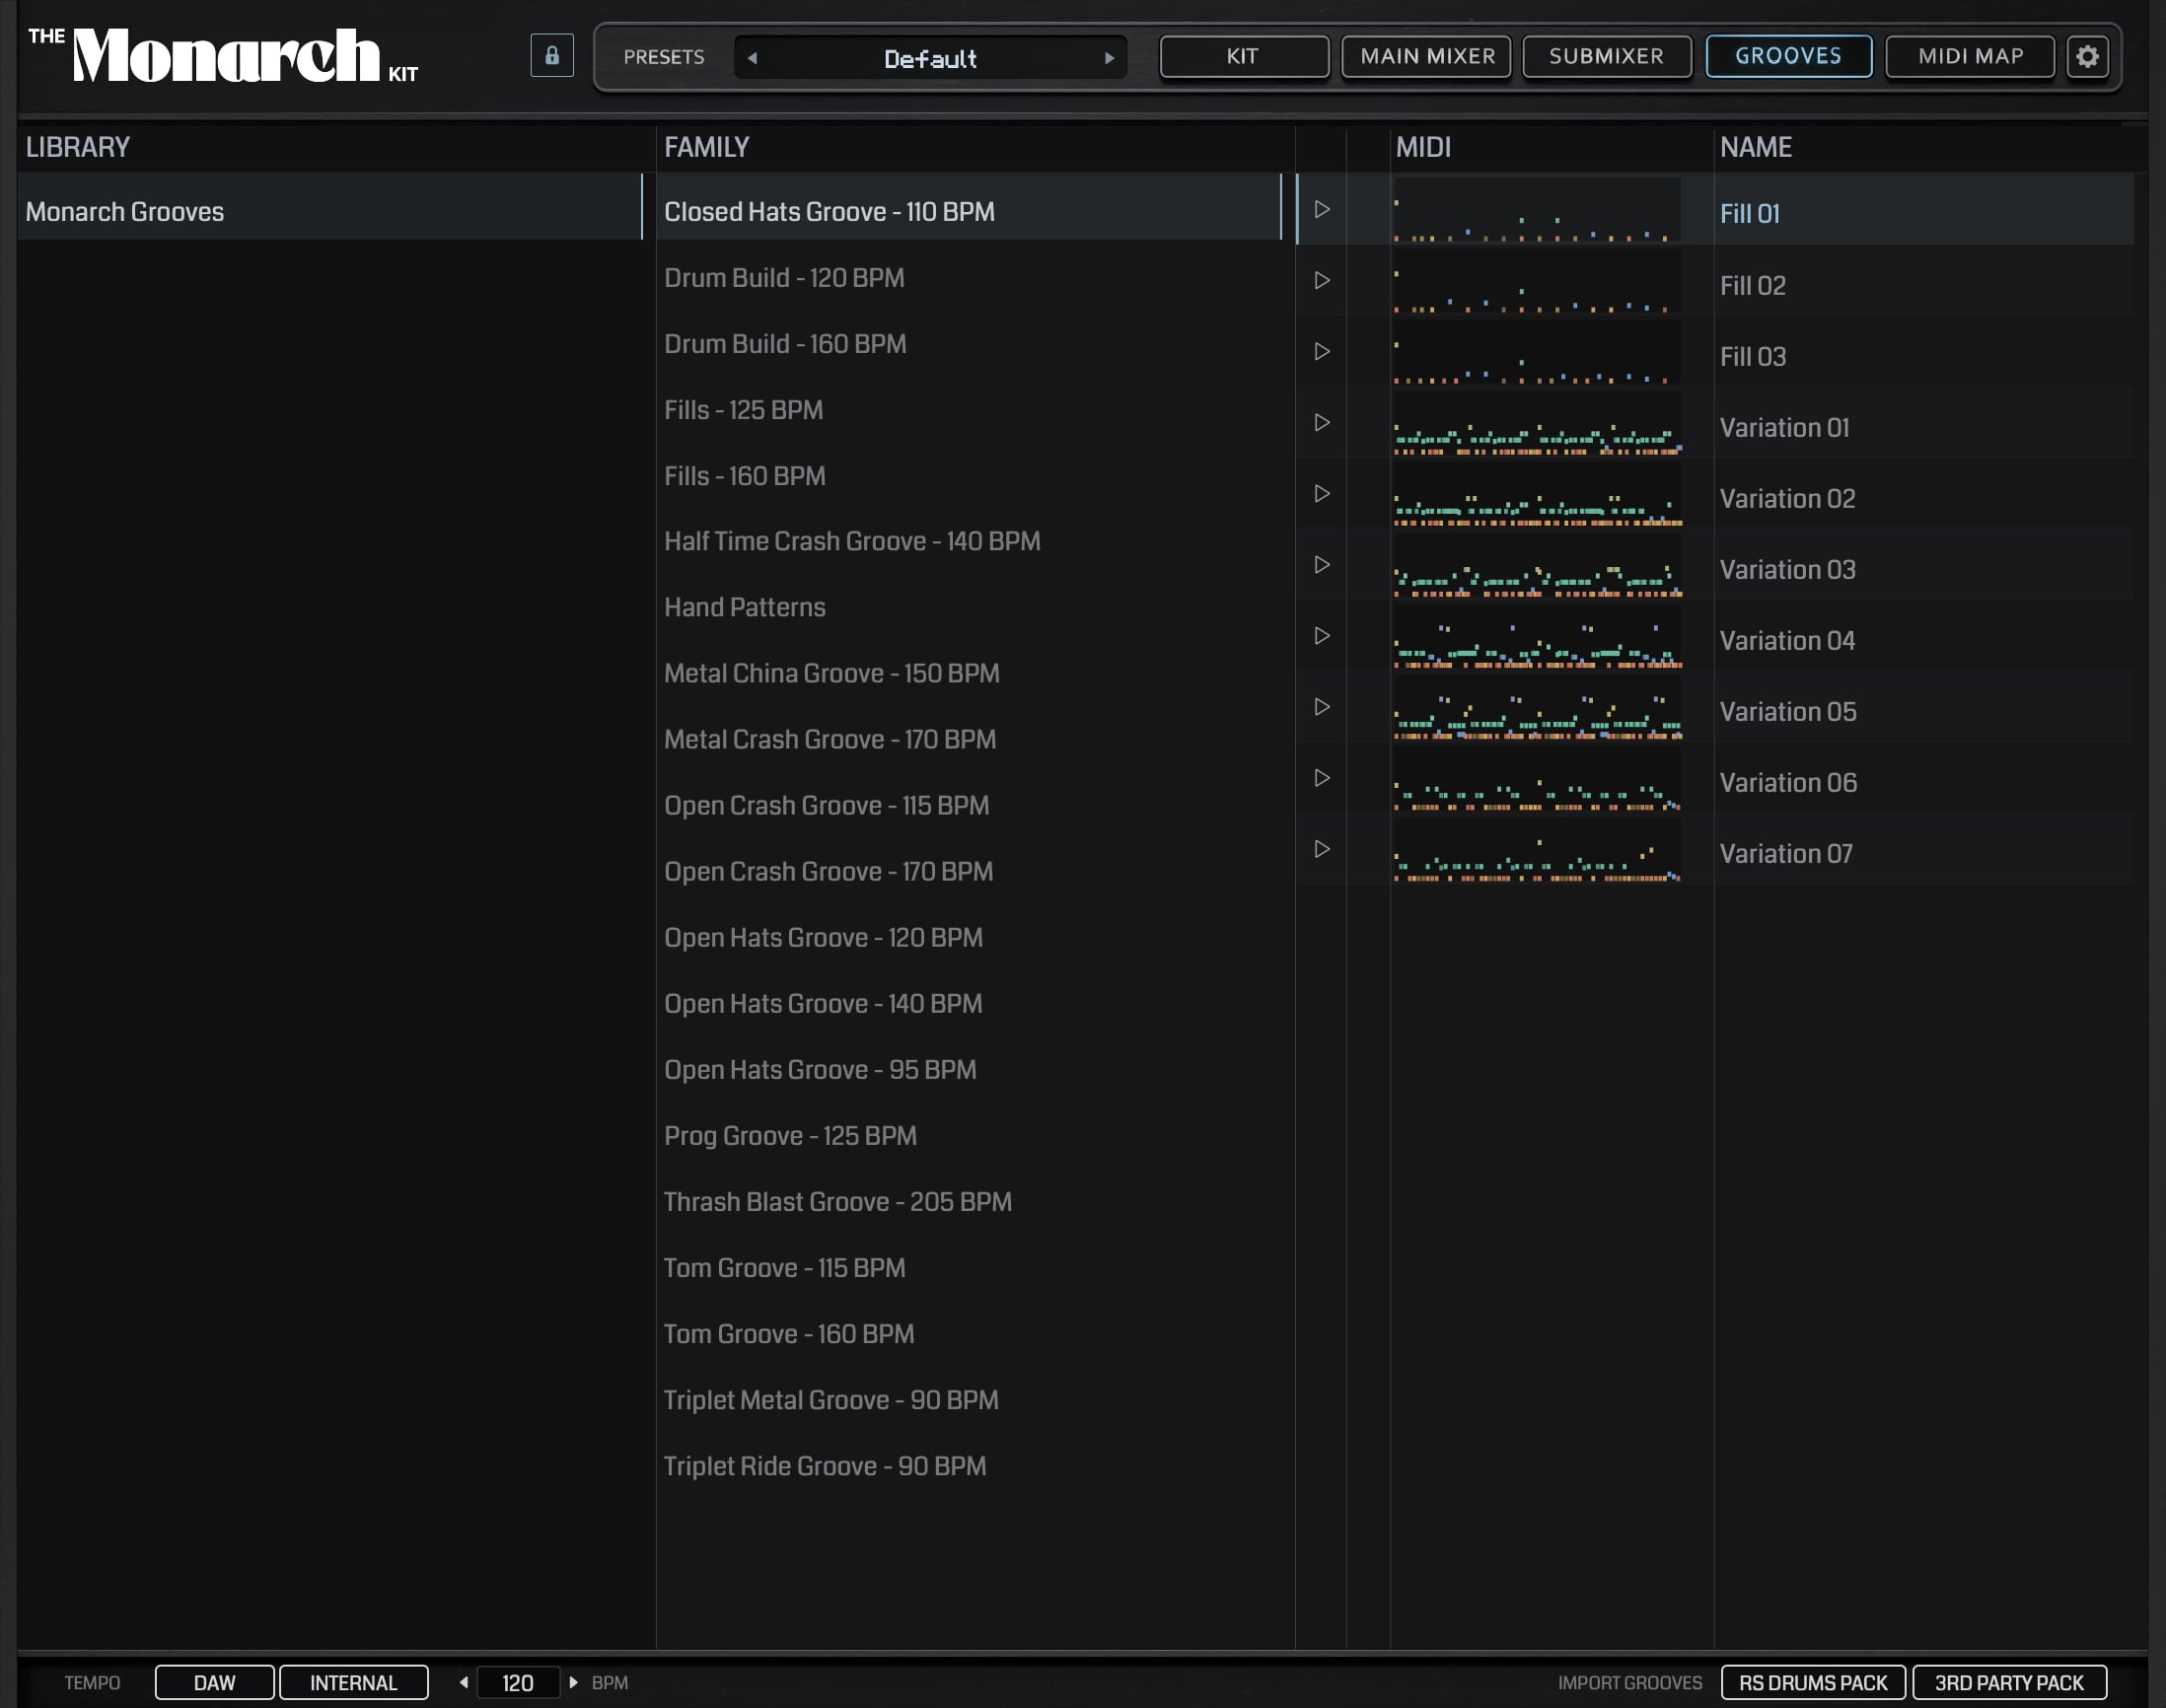
Task: Select Drum Build - 120 BPM family
Action: point(969,277)
